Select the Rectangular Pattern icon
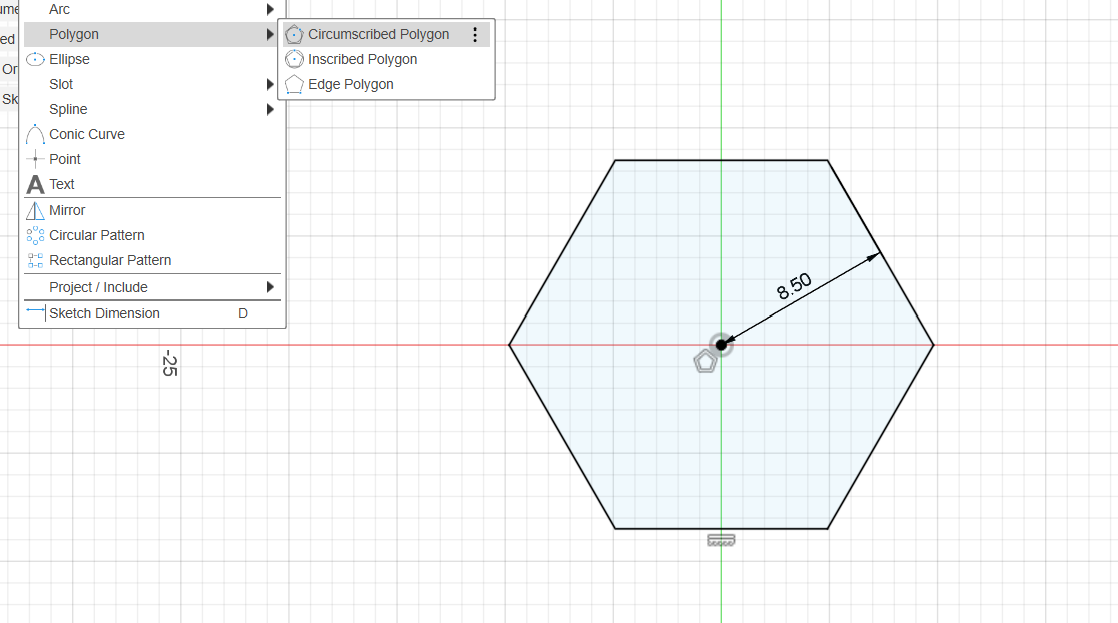Viewport: 1118px width, 623px height. (35, 260)
